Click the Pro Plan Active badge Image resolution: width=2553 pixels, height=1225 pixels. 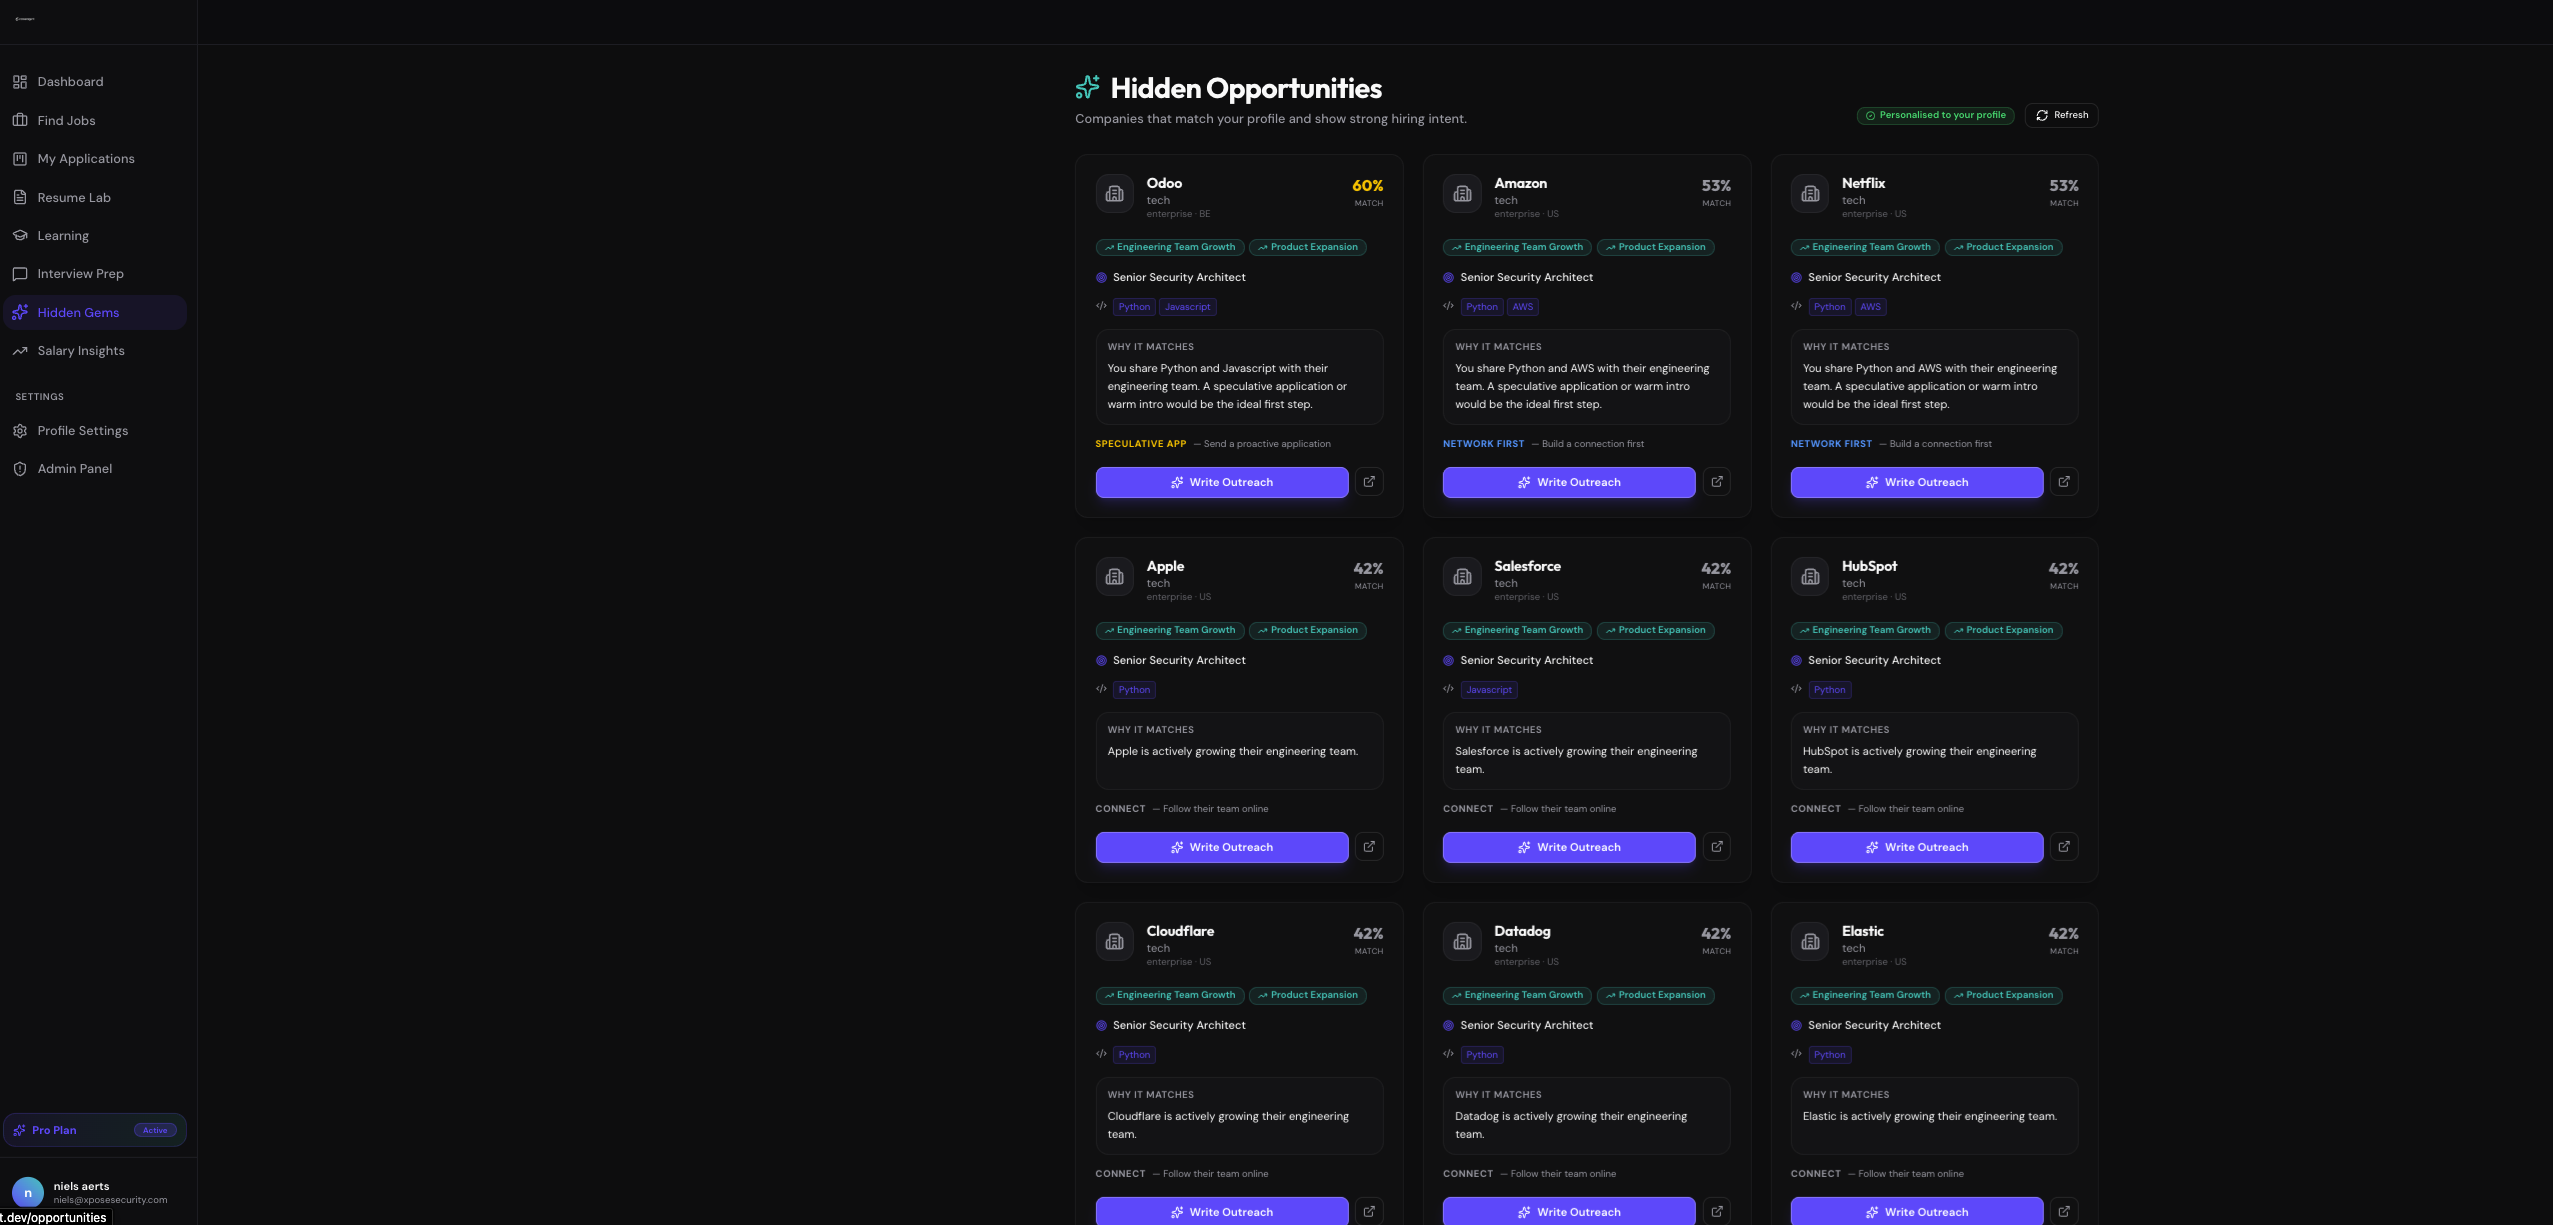click(x=155, y=1130)
